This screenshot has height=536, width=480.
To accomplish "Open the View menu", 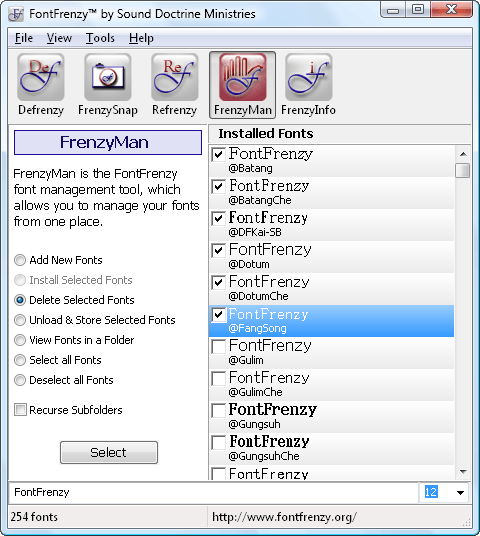I will tap(59, 38).
